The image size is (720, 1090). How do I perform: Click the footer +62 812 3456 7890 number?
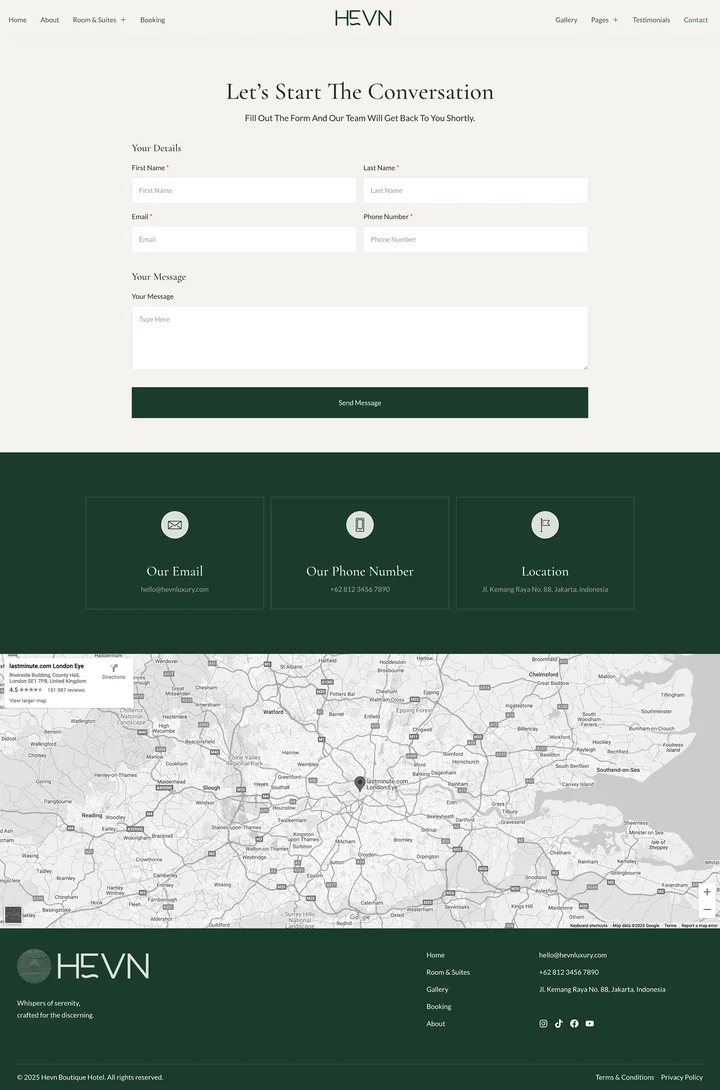568,972
